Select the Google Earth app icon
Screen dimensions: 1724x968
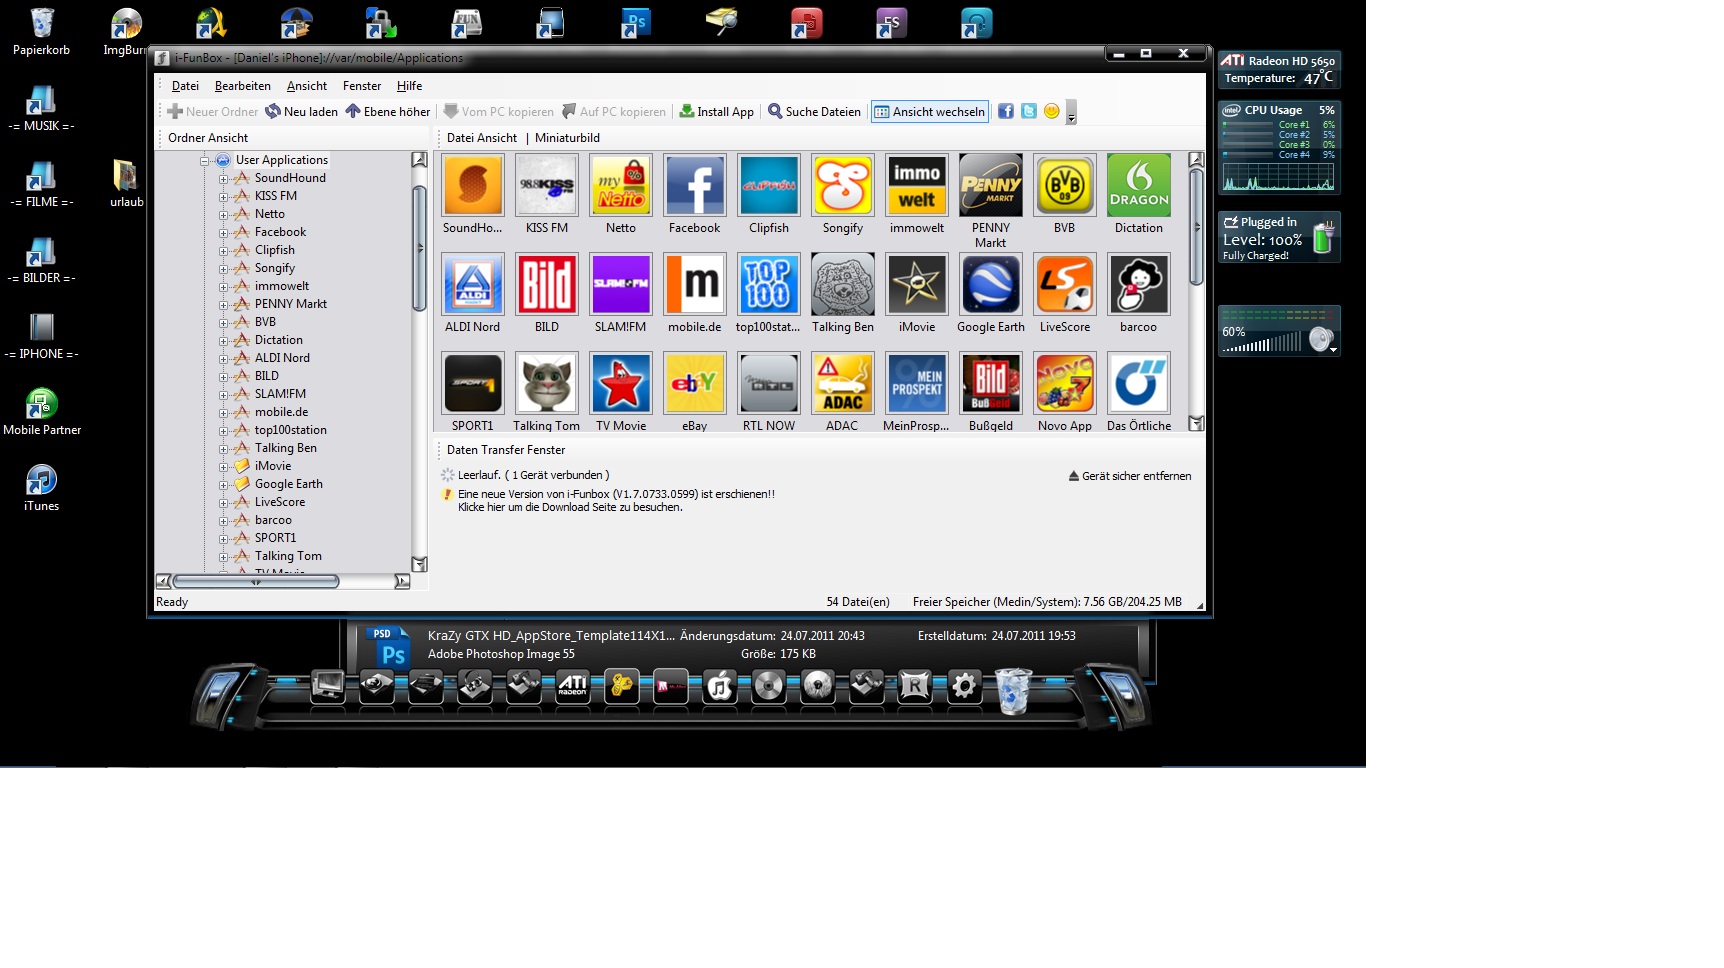point(991,284)
